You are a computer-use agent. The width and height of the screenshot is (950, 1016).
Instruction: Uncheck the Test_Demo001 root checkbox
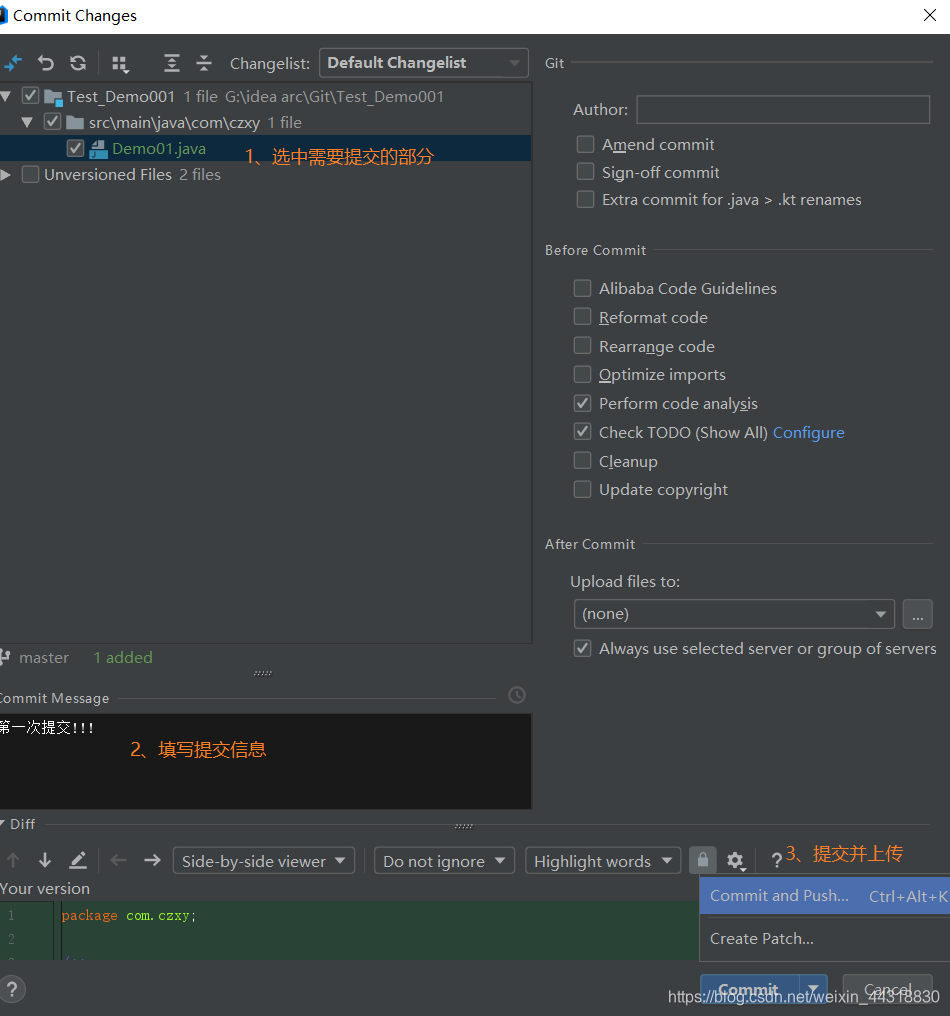coord(30,96)
